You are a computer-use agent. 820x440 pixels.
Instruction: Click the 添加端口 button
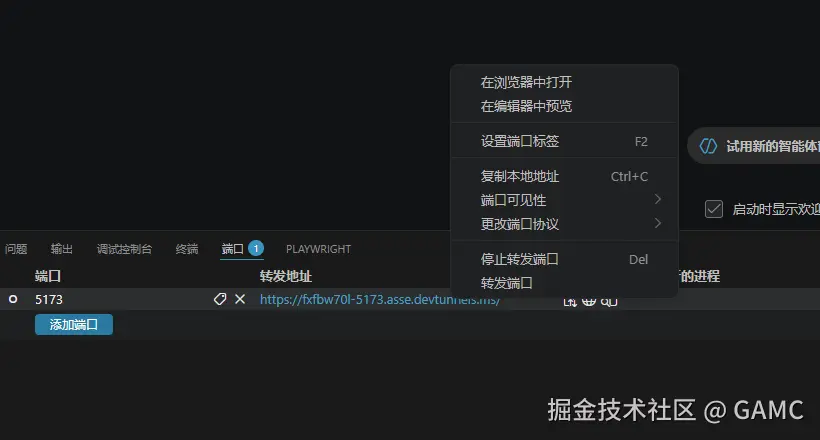click(x=74, y=324)
